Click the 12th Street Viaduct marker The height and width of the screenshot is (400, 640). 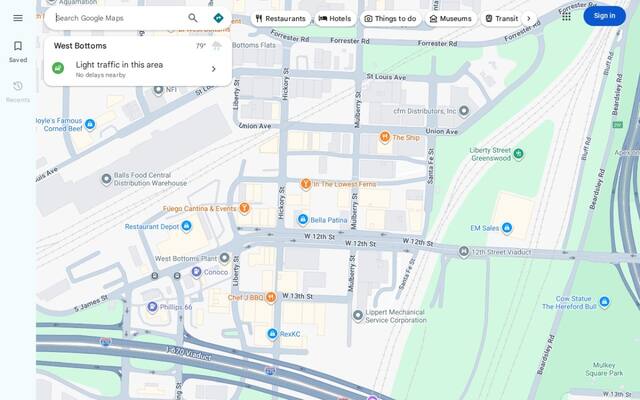[x=463, y=251]
